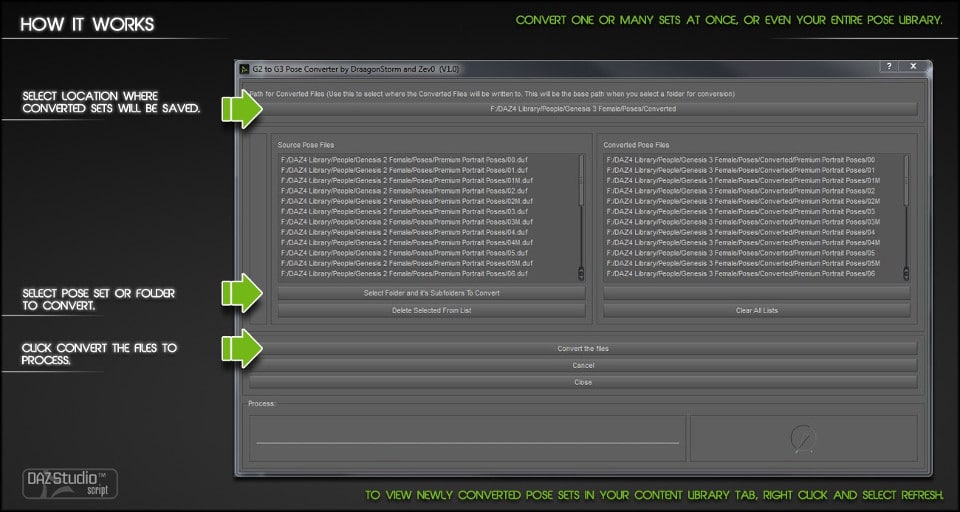Viewport: 960px width, 512px height.
Task: Click the blank button above Clear All Lists
Action: pyautogui.click(x=757, y=293)
